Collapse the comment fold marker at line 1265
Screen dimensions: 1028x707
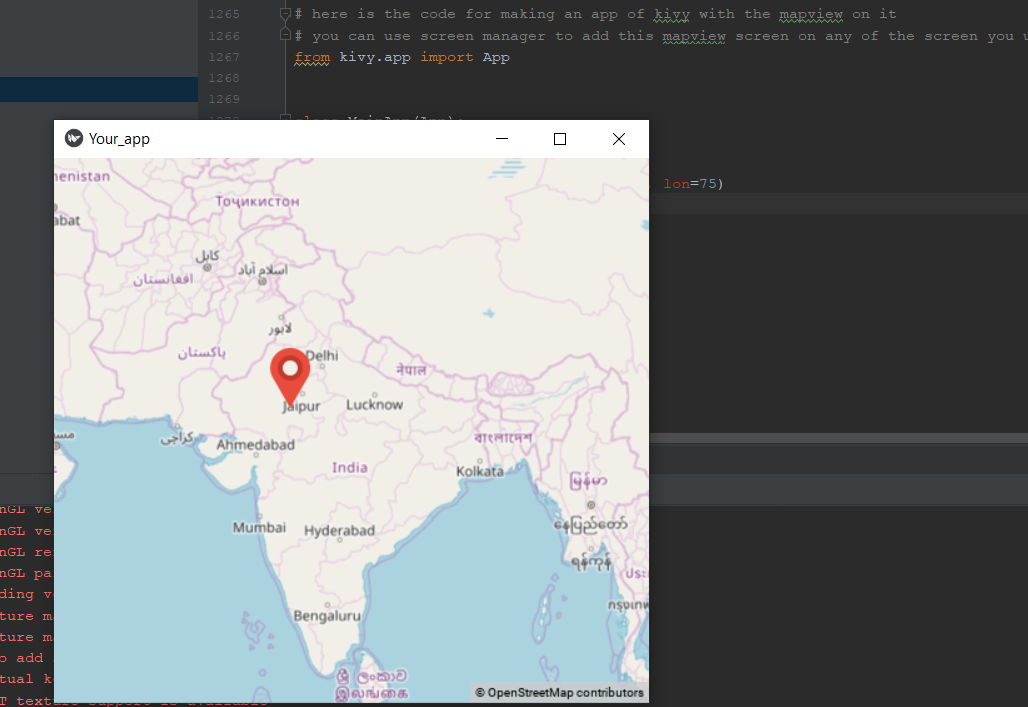pyautogui.click(x=285, y=14)
